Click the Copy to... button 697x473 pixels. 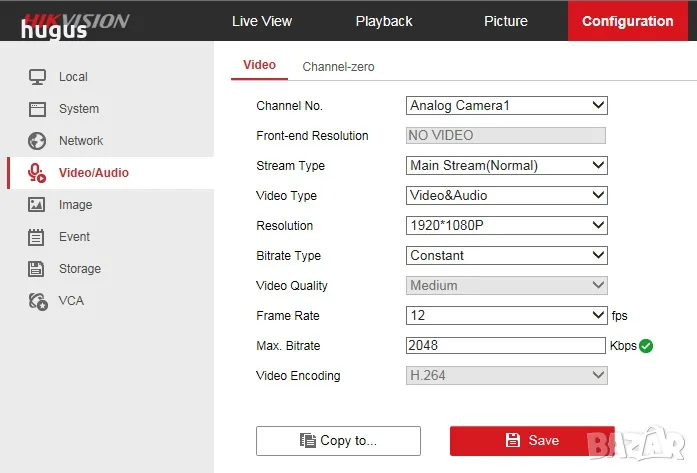click(x=338, y=440)
